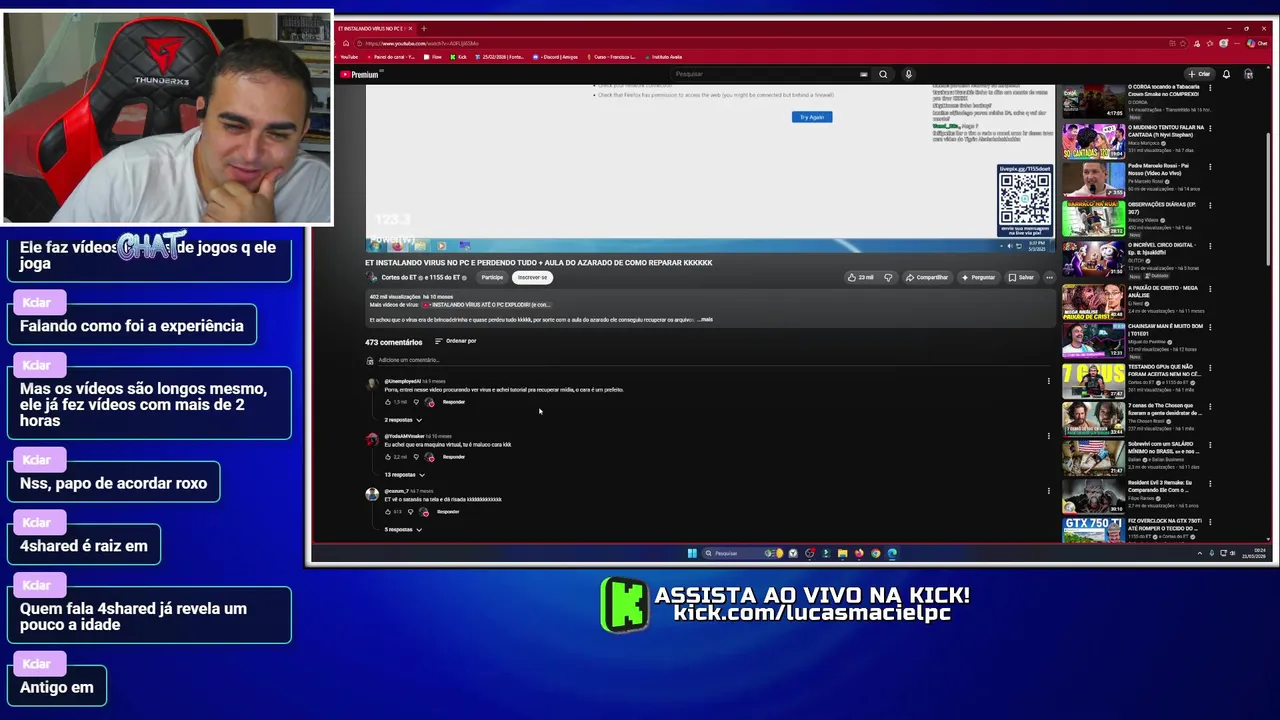Open more actions menu next to Salvar
Viewport: 1280px width, 720px height.
(x=1049, y=277)
